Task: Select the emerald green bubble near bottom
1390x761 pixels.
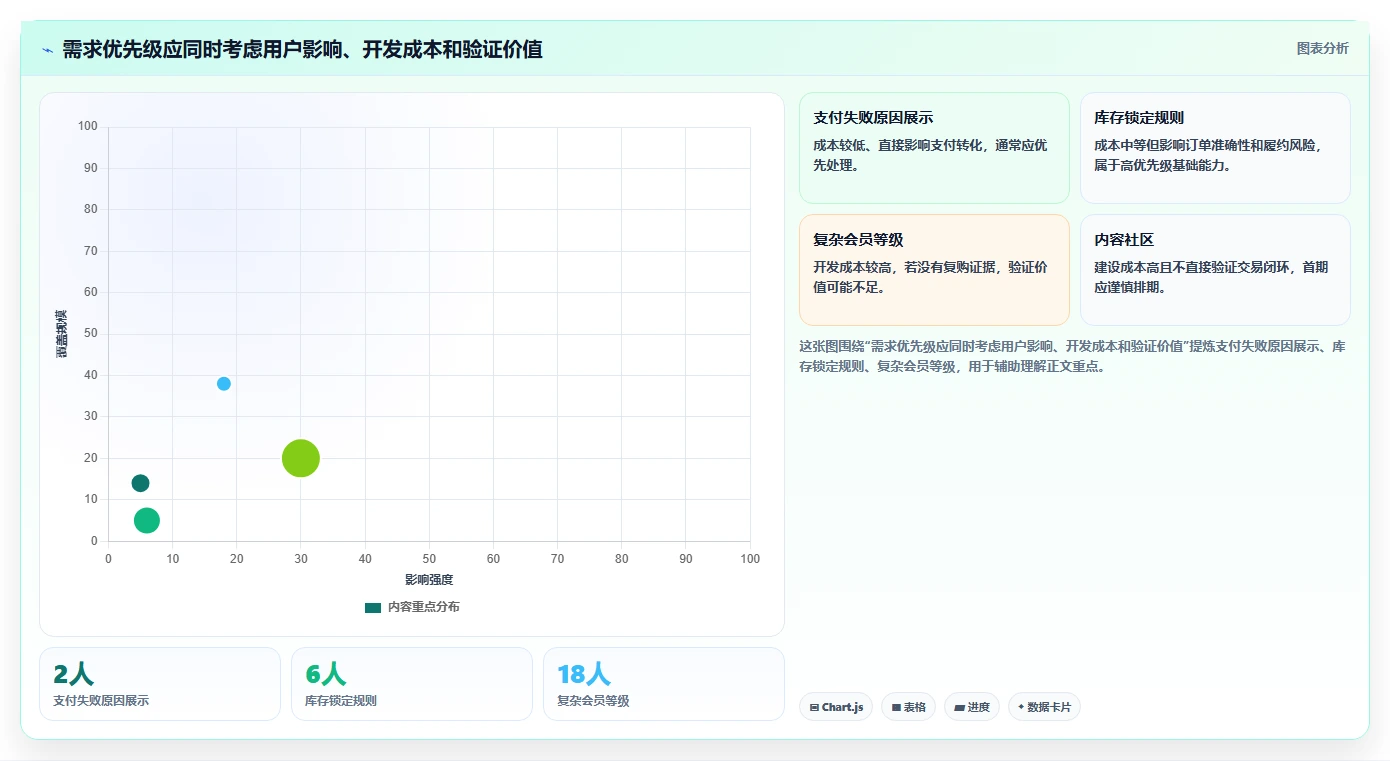Action: pyautogui.click(x=147, y=520)
